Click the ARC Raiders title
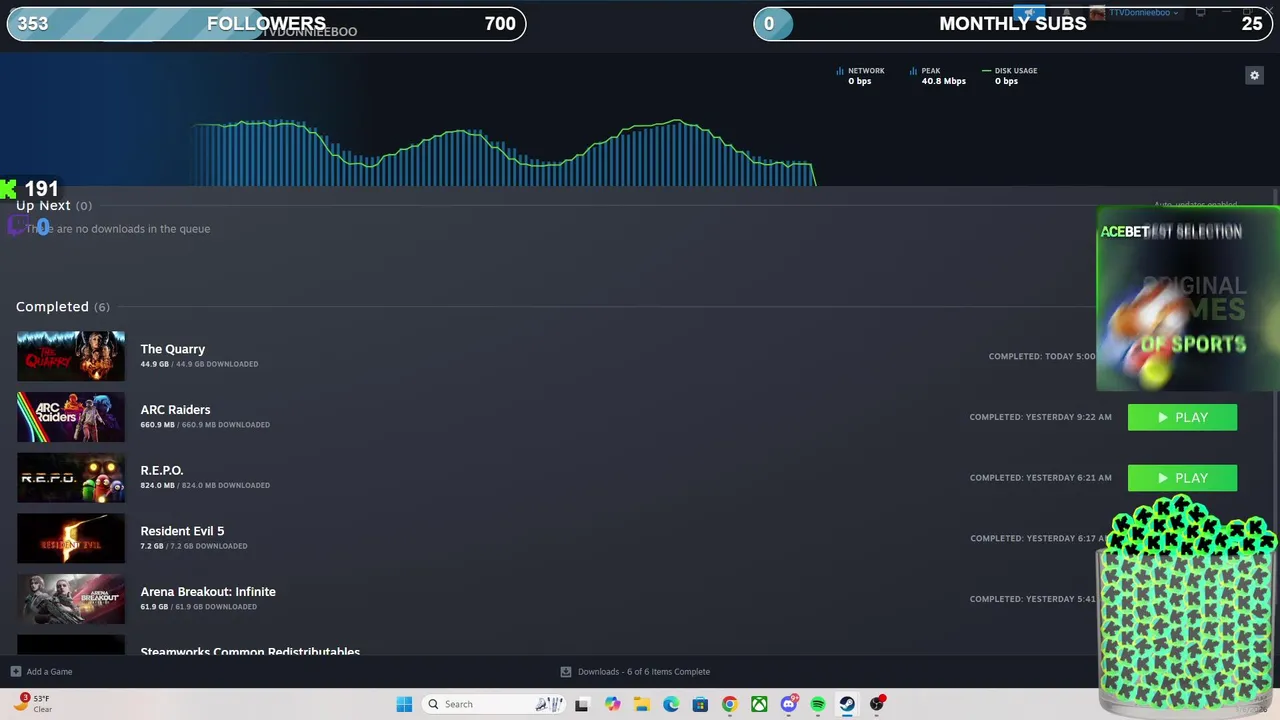The image size is (1280, 720). [x=175, y=410]
